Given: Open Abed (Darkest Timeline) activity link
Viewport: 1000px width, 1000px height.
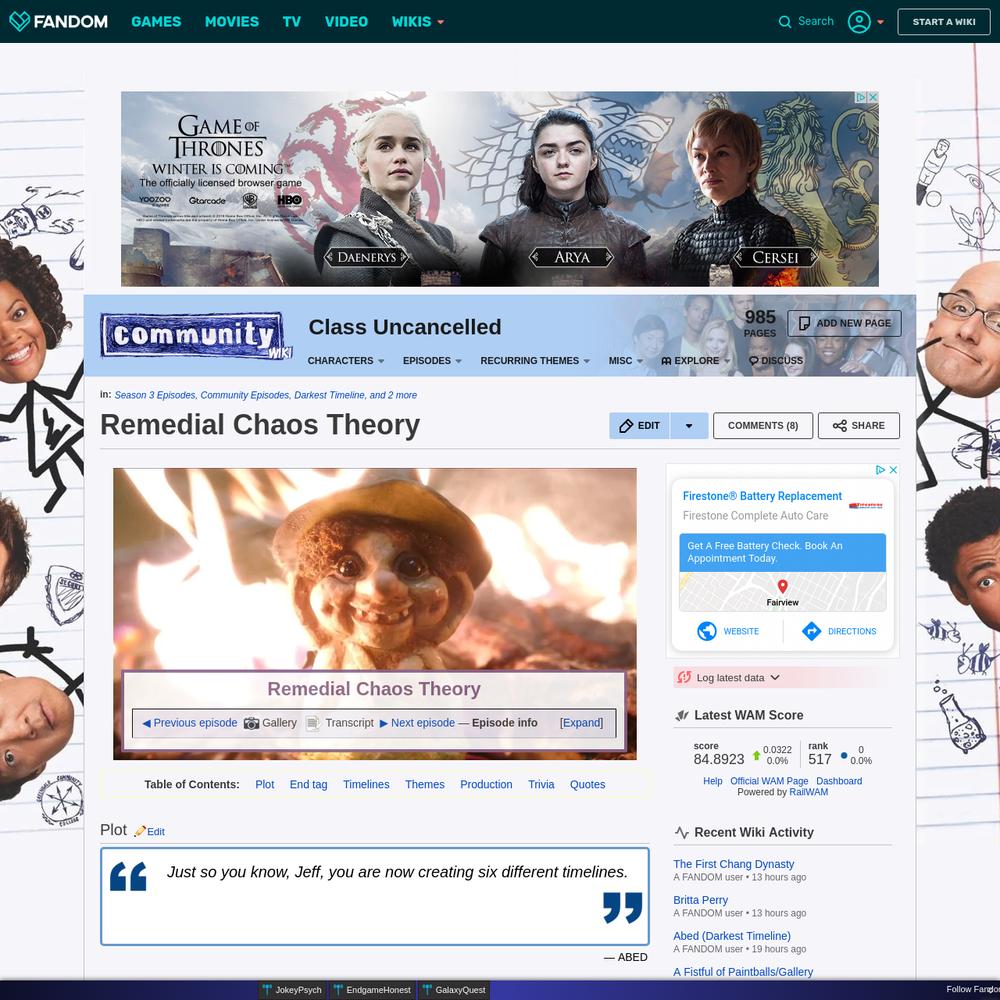Looking at the screenshot, I should click(732, 936).
